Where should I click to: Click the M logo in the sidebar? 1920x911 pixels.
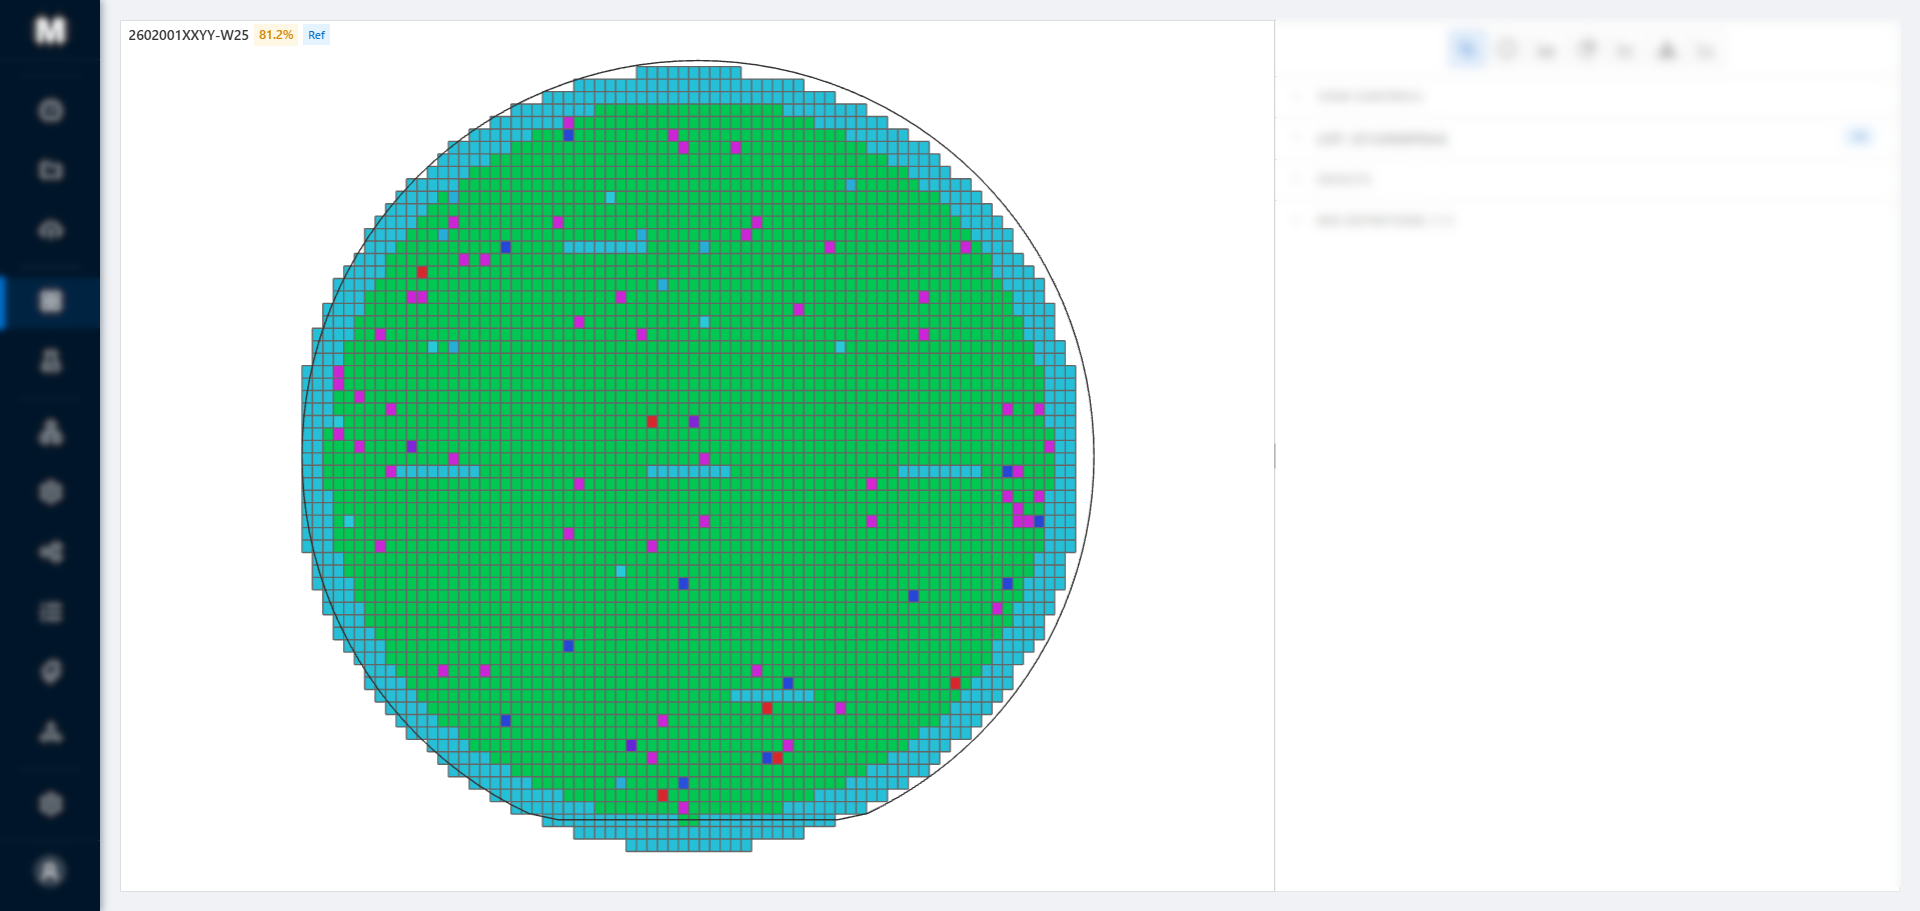tap(50, 31)
